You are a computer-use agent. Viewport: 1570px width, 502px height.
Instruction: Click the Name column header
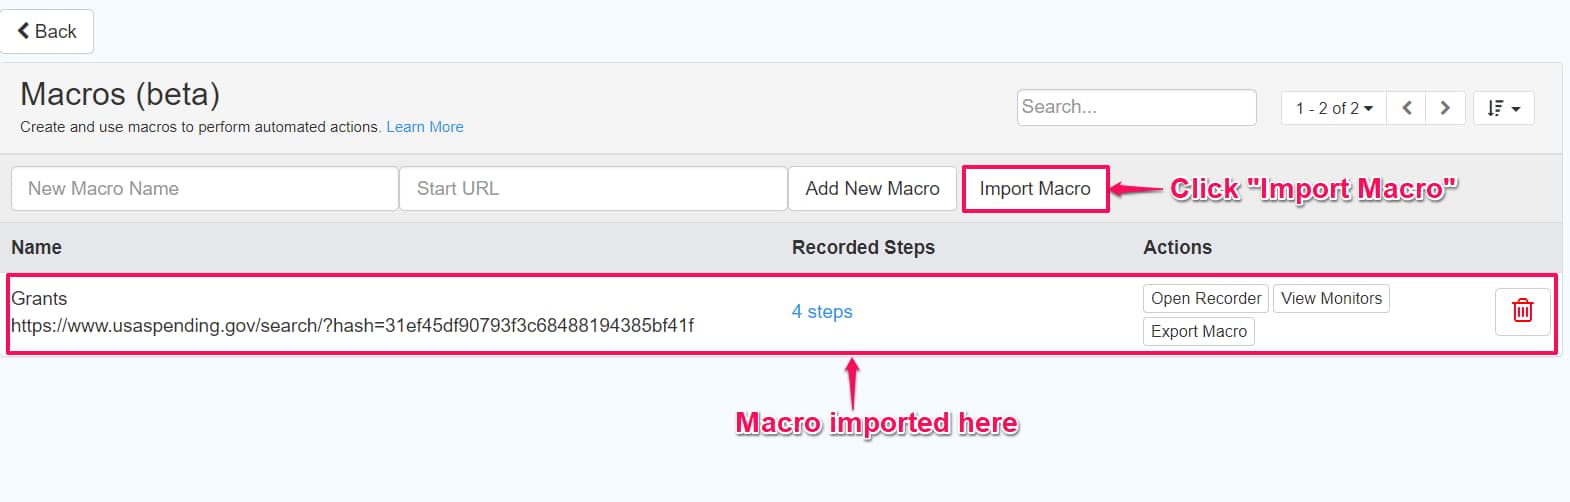(36, 247)
